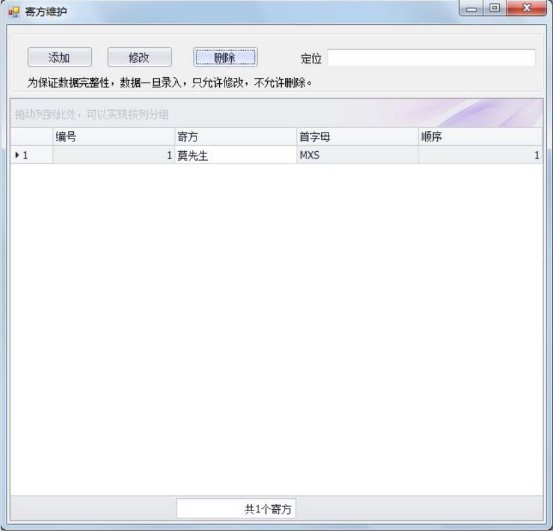Viewport: 553px width, 531px height.
Task: Sort by the 首字母 column header
Action: 357,137
